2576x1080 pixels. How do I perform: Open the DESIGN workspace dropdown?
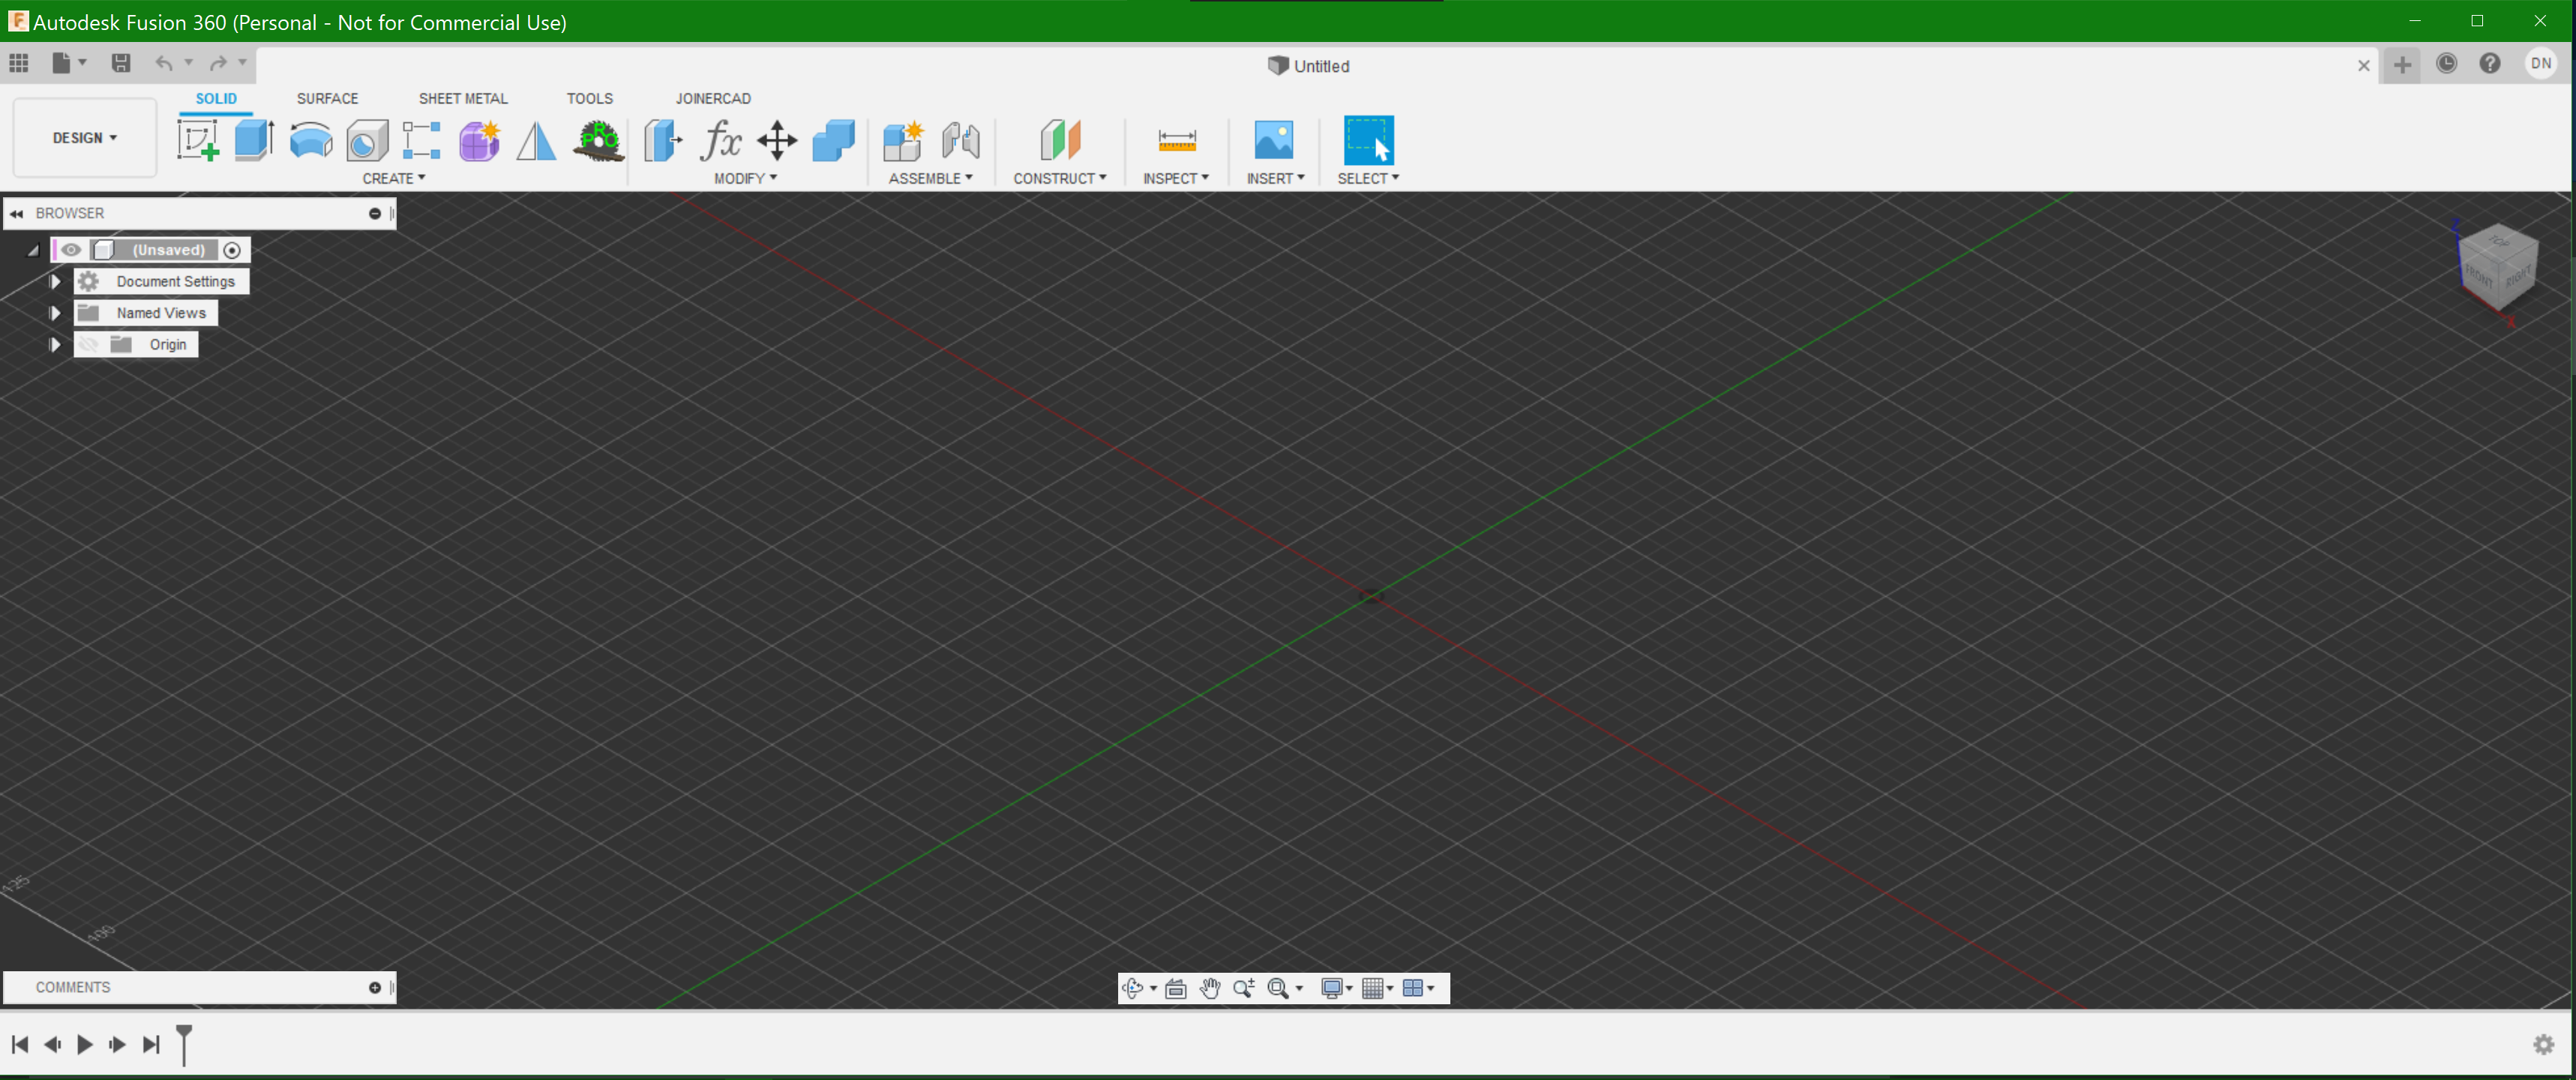84,137
